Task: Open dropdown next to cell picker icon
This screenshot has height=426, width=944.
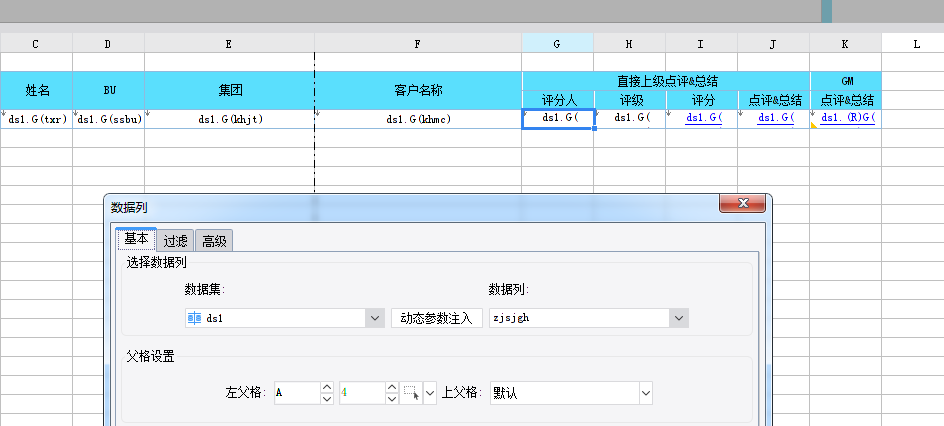Action: (x=430, y=393)
